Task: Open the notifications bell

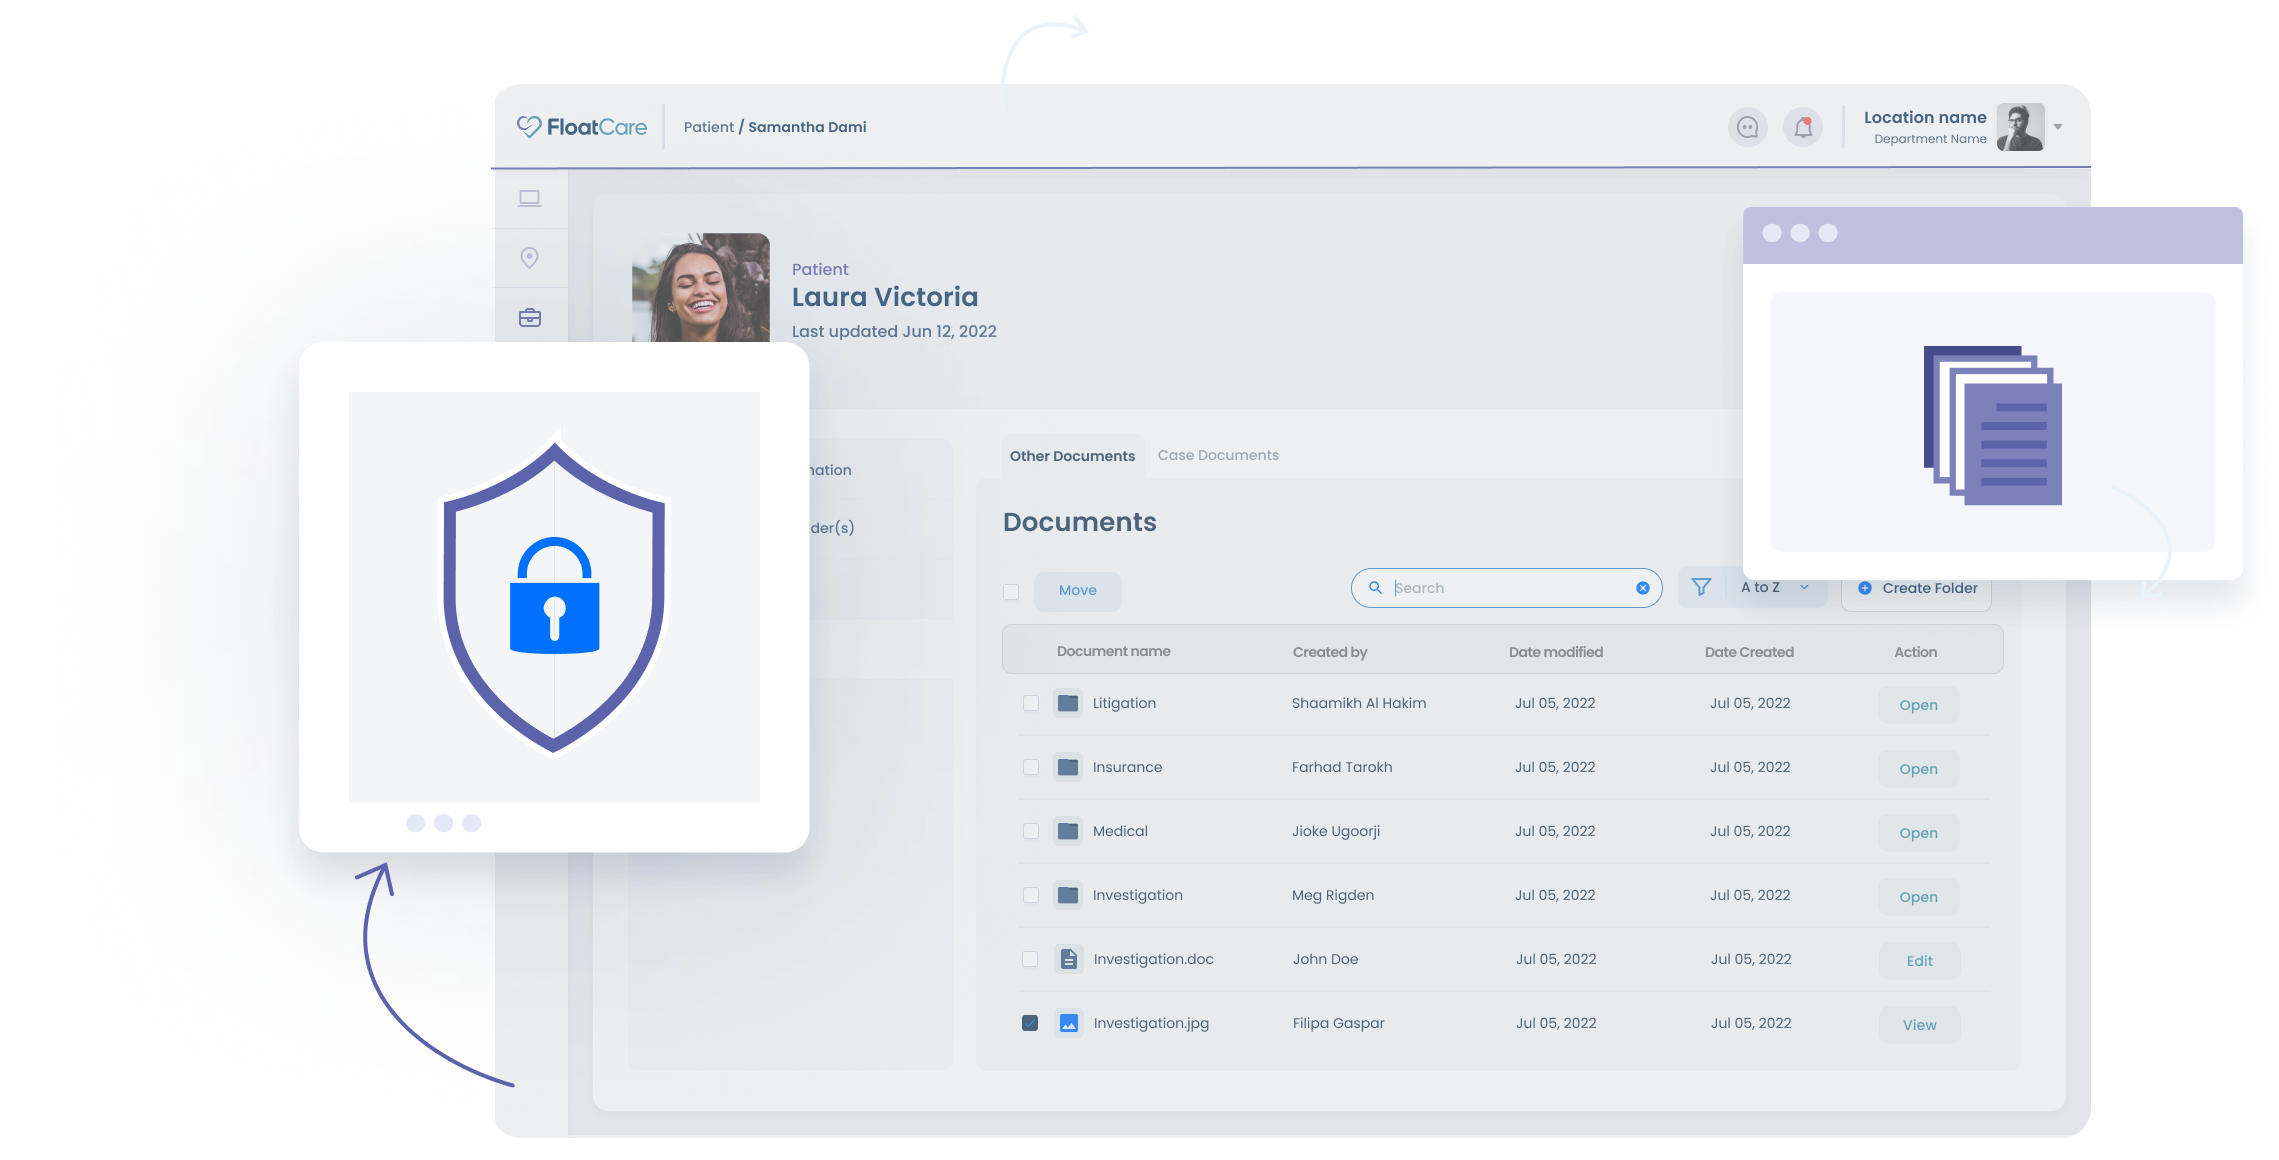Action: coord(1802,127)
